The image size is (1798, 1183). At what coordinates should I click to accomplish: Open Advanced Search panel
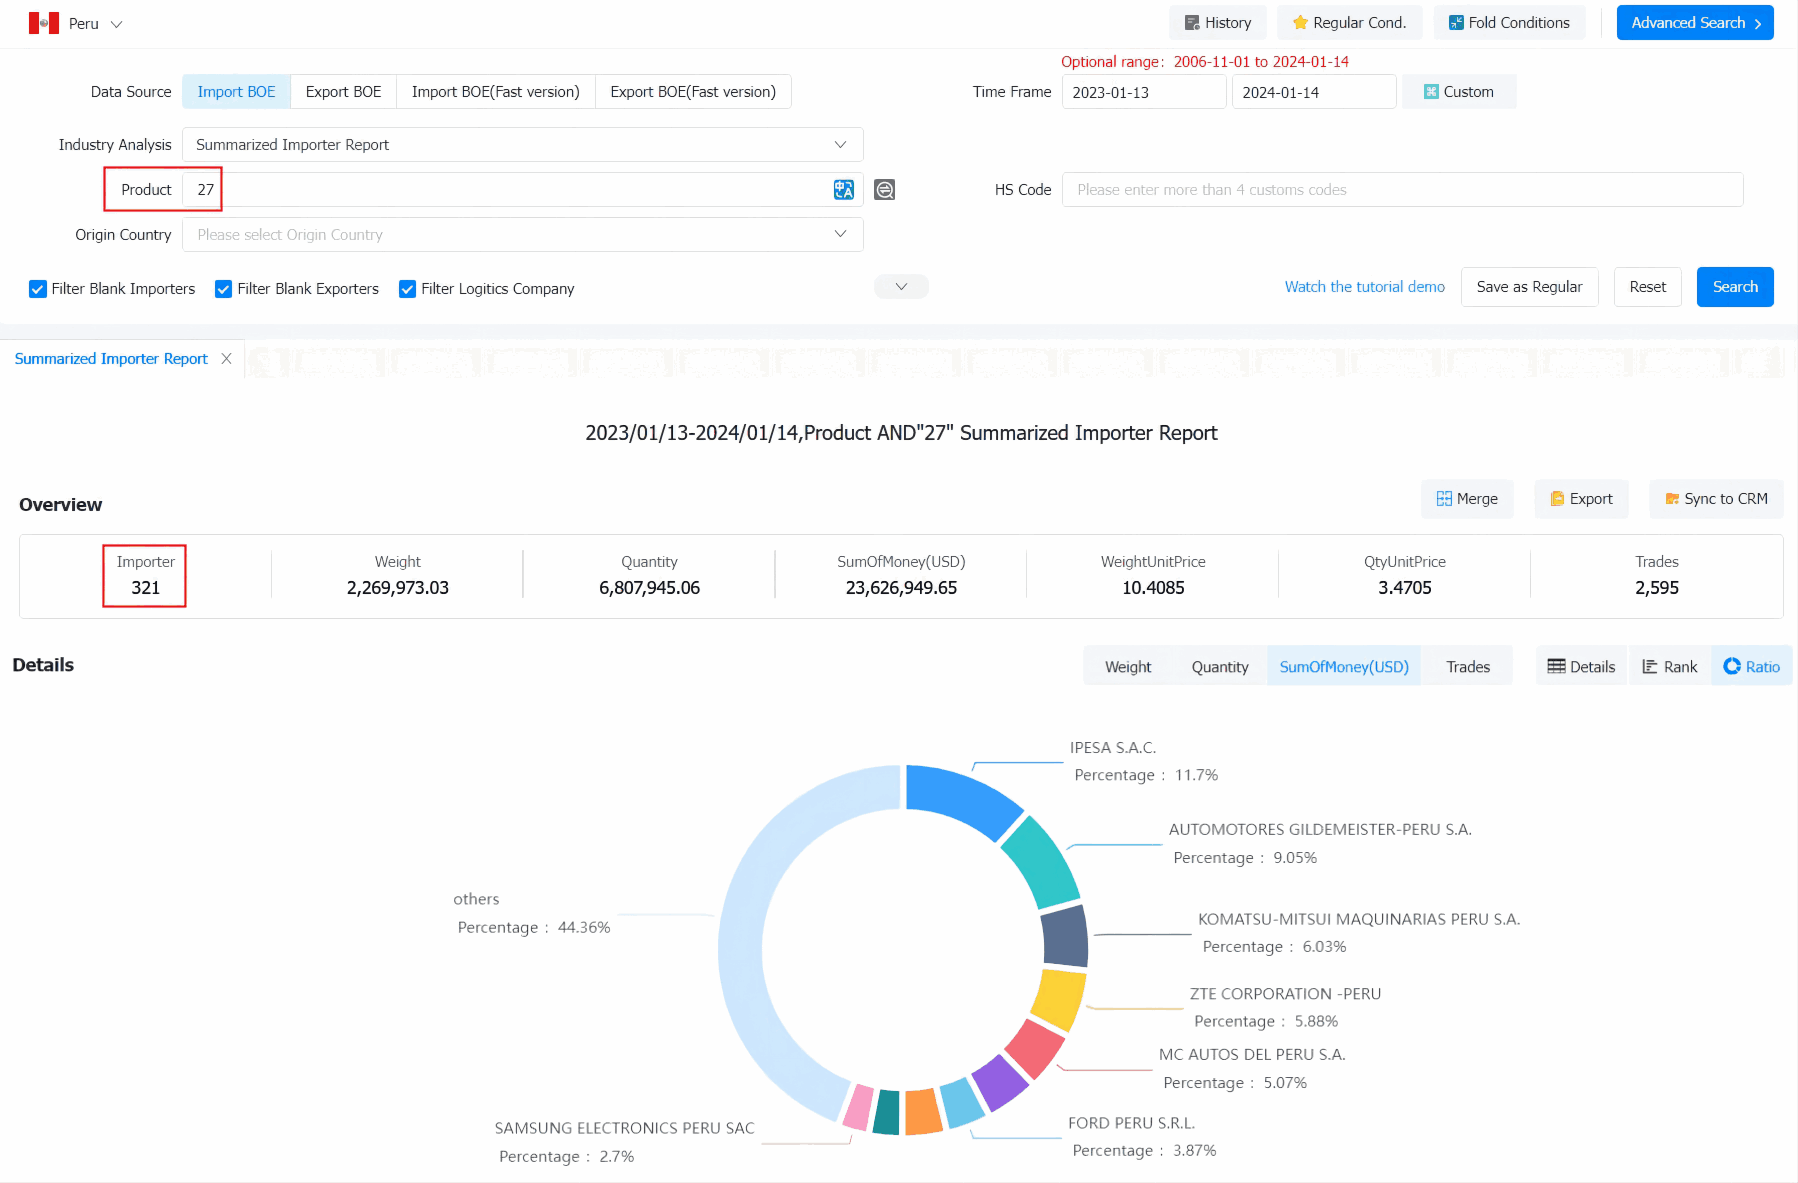tap(1694, 23)
